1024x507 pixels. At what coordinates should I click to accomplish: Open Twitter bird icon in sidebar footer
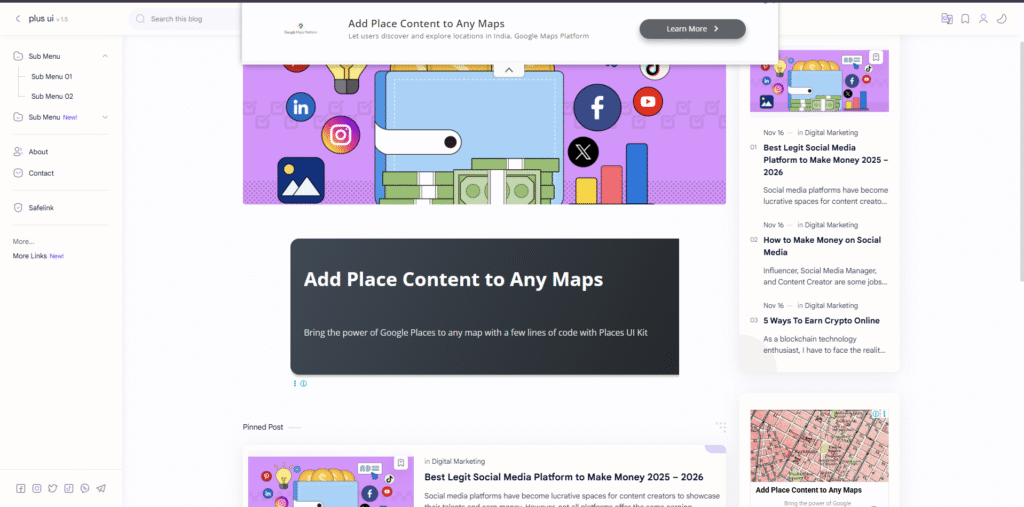click(53, 488)
